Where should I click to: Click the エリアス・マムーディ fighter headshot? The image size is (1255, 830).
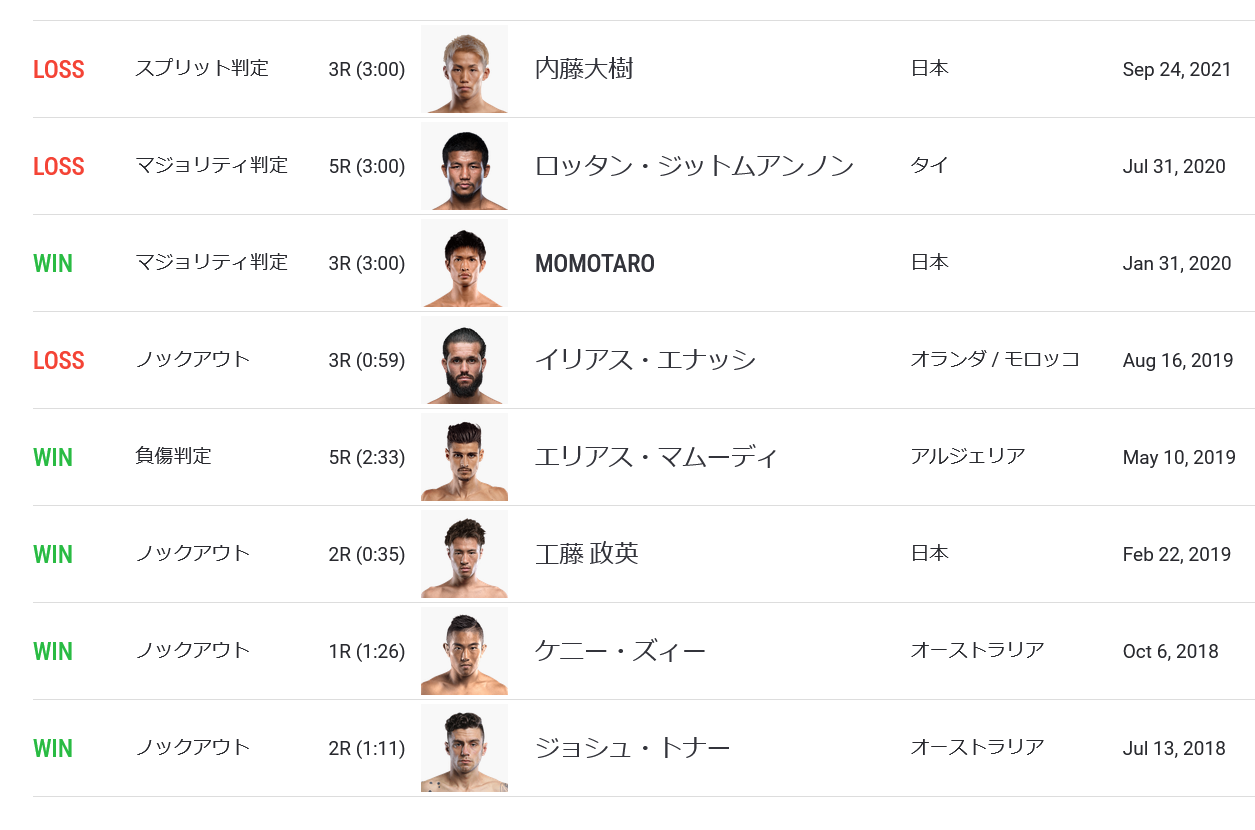[464, 457]
